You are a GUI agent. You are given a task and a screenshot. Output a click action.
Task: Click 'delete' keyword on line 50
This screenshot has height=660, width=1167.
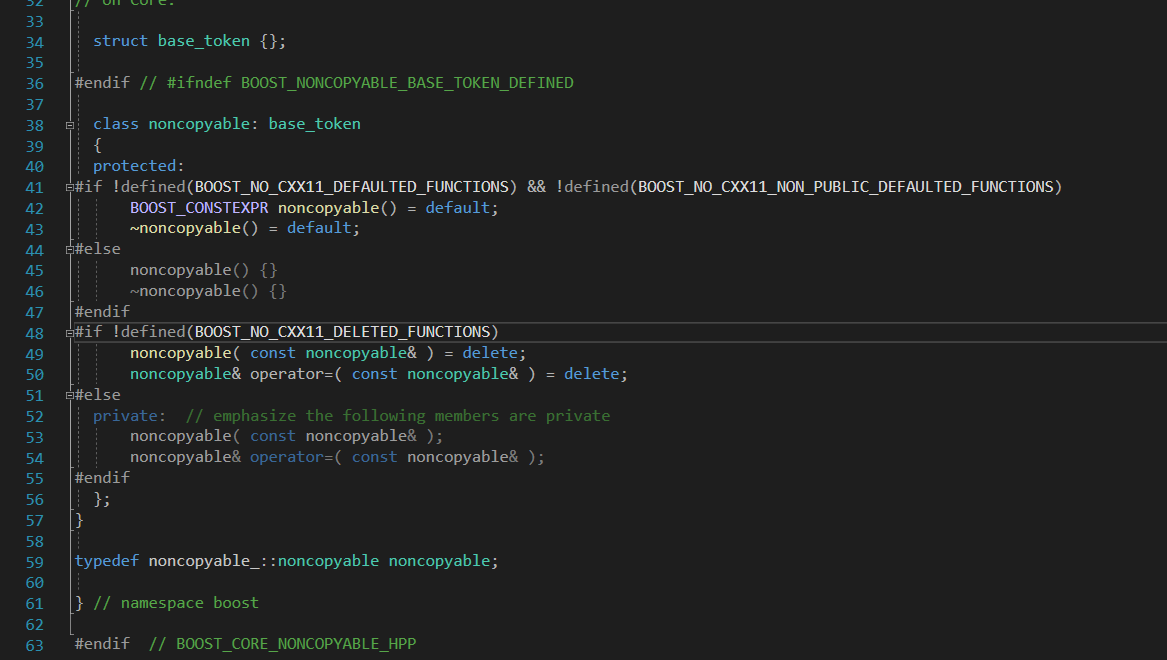(x=592, y=374)
